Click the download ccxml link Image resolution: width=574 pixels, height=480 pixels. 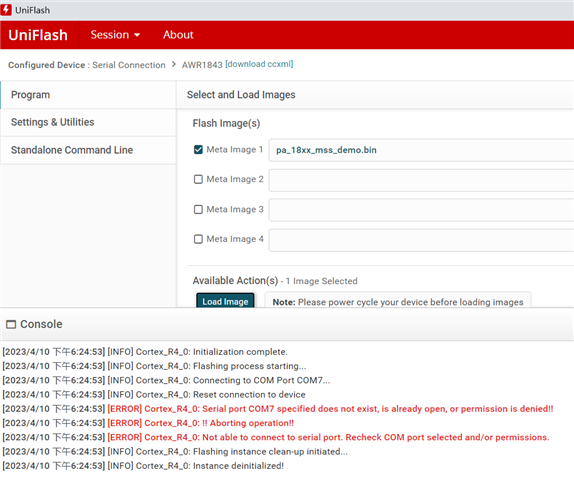click(259, 64)
